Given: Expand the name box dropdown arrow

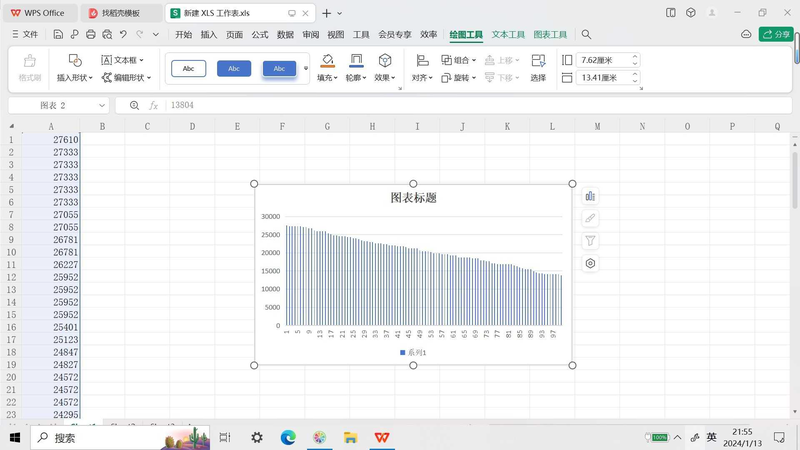Looking at the screenshot, I should [x=102, y=105].
